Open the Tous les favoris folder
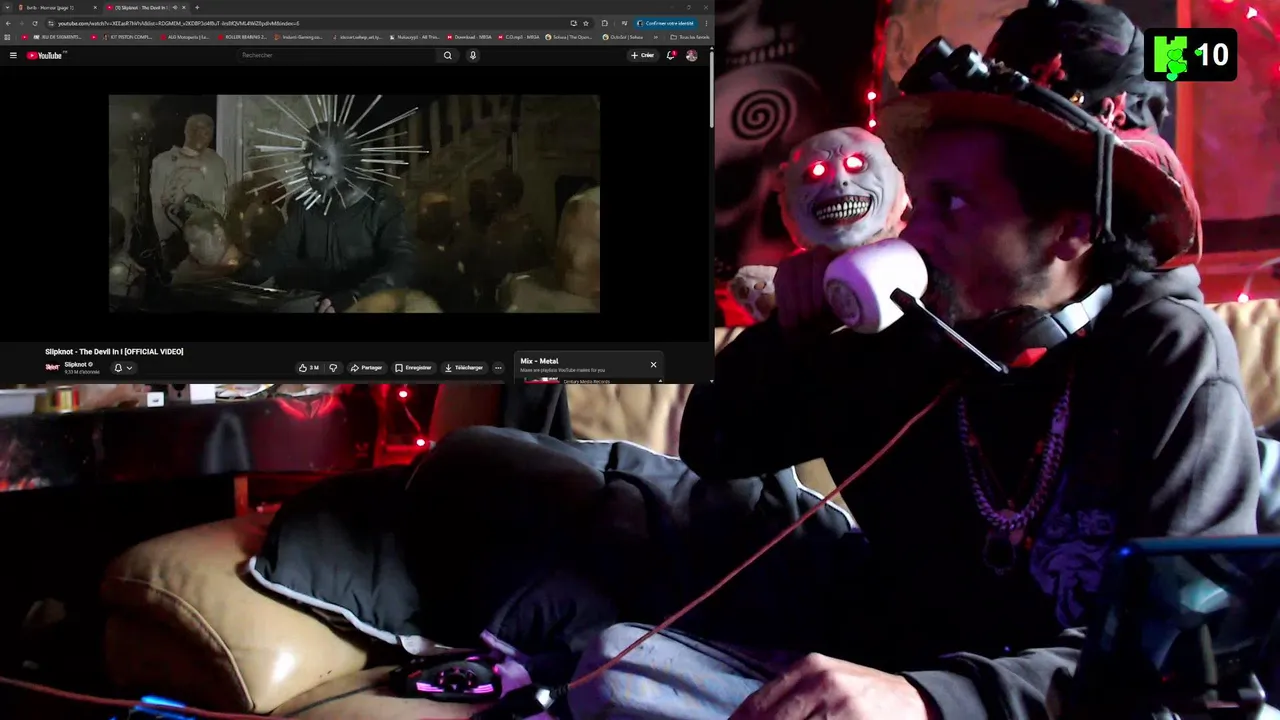Viewport: 1280px width, 720px height. pos(690,37)
